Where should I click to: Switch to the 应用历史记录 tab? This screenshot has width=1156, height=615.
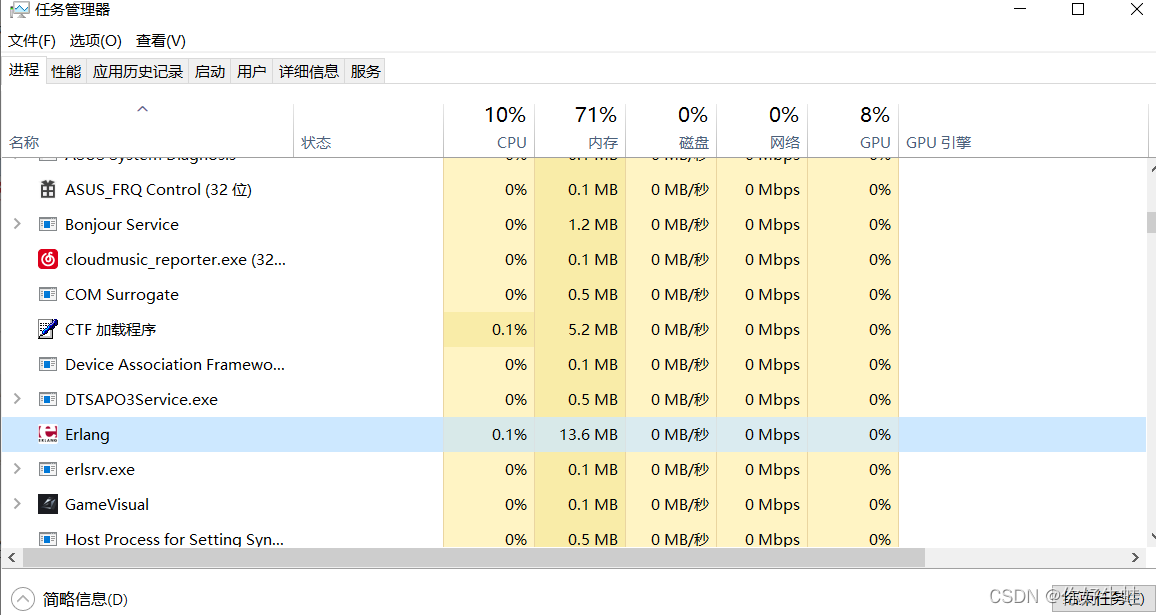pyautogui.click(x=137, y=72)
